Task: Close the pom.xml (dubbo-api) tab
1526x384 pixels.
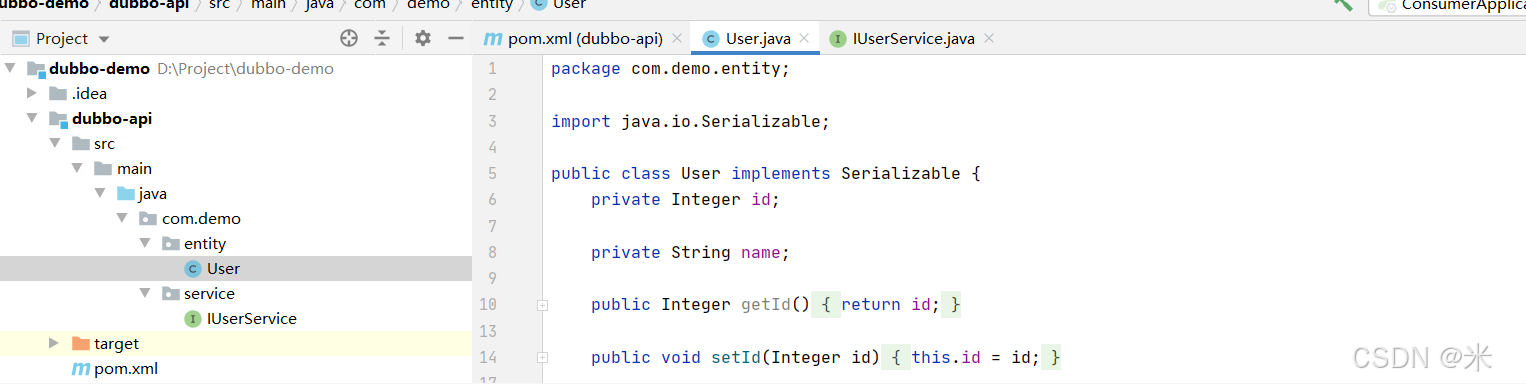Action: click(x=677, y=38)
